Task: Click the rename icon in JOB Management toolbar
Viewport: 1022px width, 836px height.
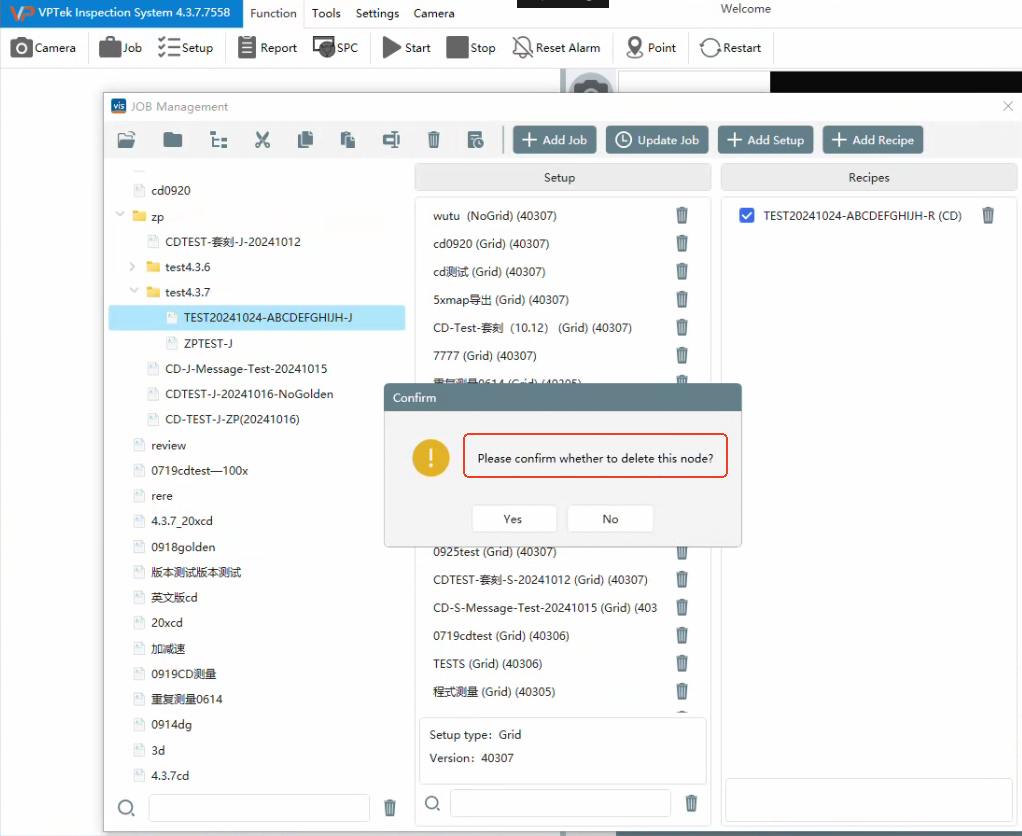Action: coord(391,139)
